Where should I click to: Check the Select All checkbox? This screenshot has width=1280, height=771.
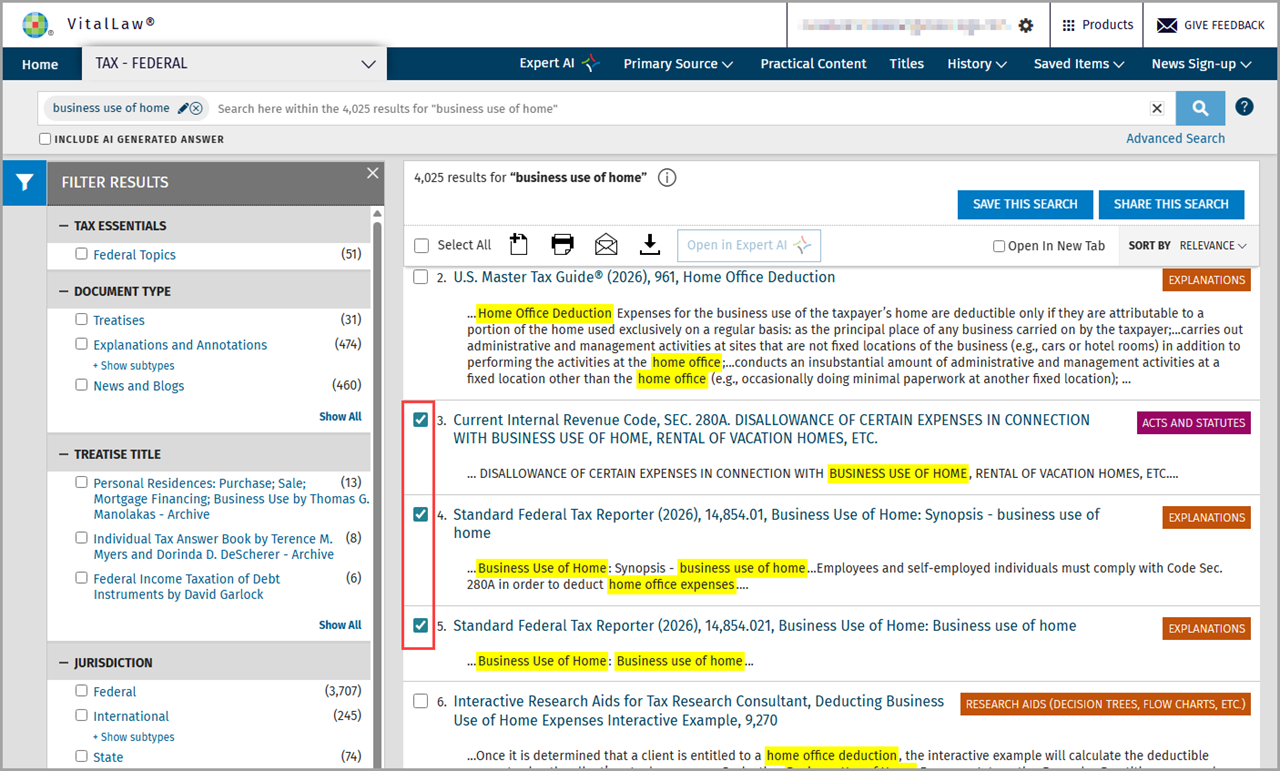(421, 245)
